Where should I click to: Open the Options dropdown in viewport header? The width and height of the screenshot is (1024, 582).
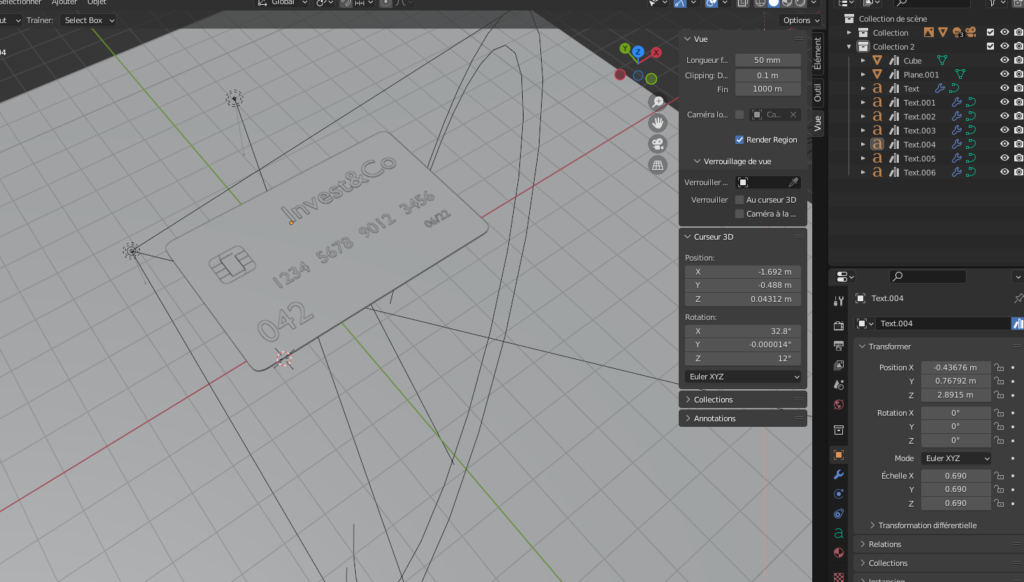point(801,20)
